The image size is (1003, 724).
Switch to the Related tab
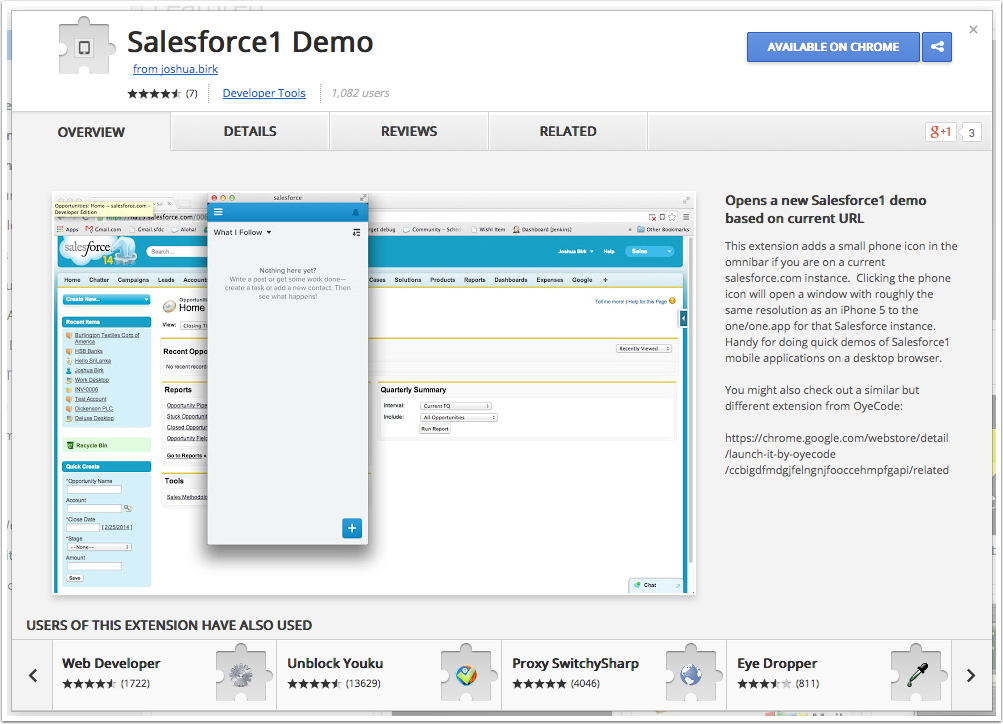[568, 131]
